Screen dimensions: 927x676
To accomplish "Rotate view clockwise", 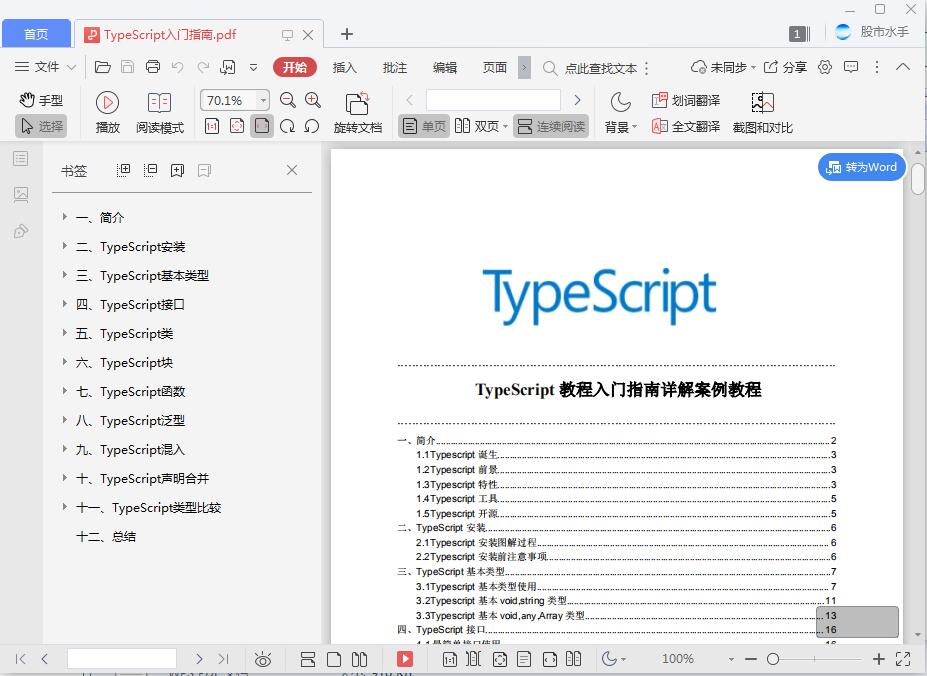I will (287, 126).
